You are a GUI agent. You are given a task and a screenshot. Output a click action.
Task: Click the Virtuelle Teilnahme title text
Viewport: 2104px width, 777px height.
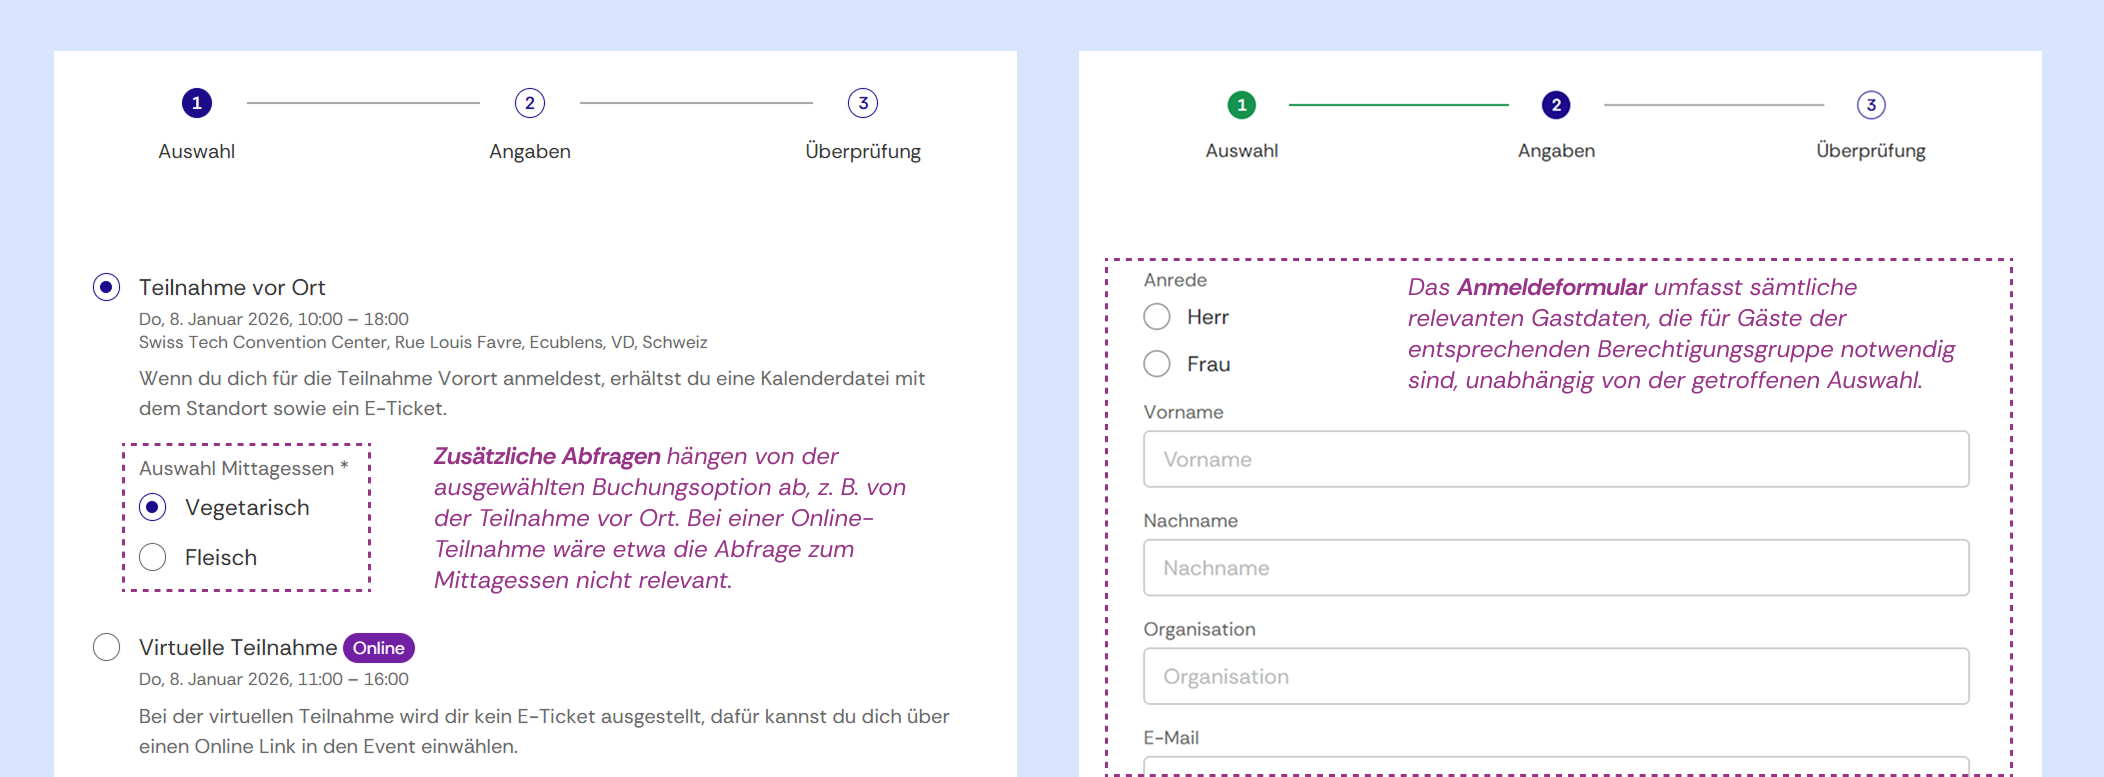pyautogui.click(x=238, y=647)
